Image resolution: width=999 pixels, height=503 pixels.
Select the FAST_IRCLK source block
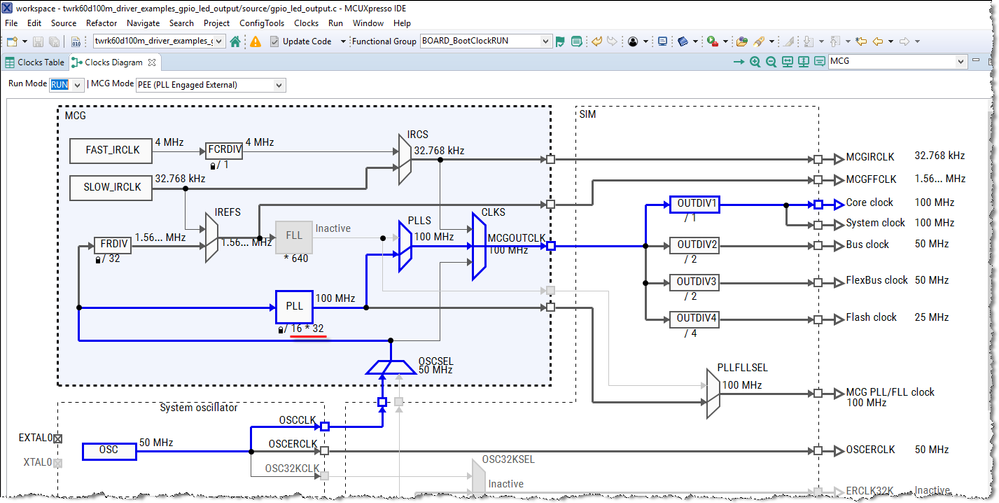pos(111,150)
